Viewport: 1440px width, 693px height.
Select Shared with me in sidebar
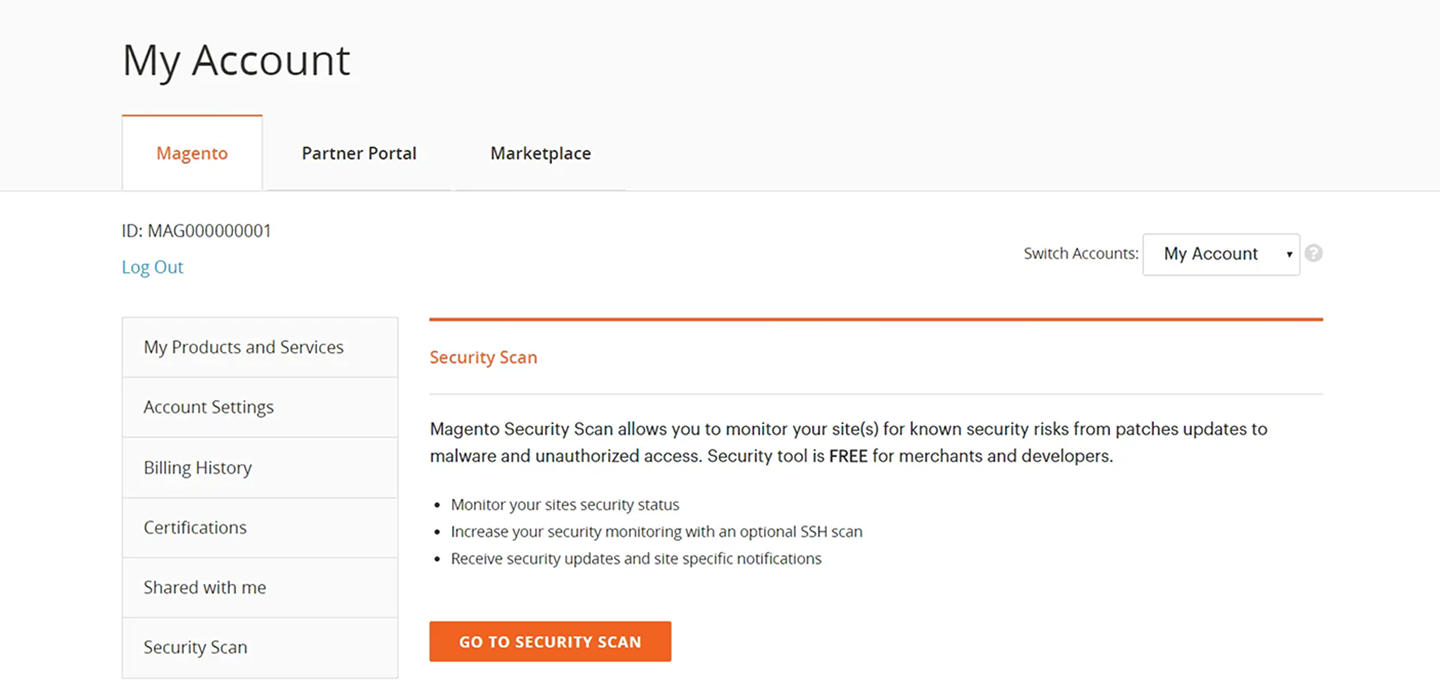coord(204,587)
